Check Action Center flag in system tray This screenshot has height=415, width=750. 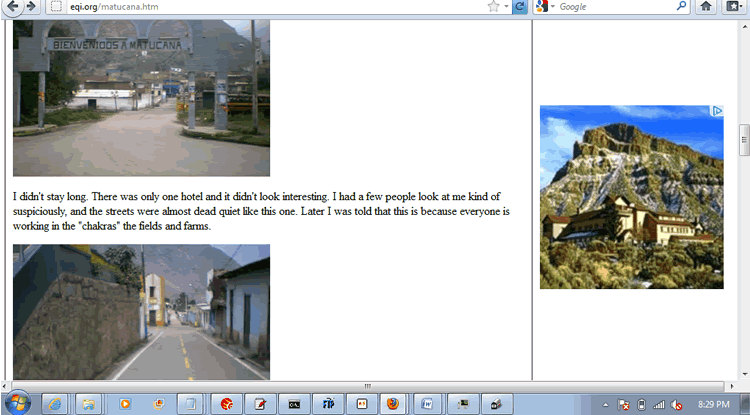click(623, 405)
